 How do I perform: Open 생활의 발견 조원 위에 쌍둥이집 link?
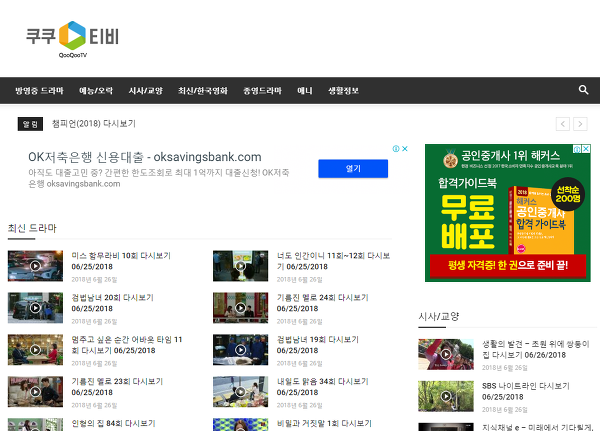pyautogui.click(x=536, y=349)
